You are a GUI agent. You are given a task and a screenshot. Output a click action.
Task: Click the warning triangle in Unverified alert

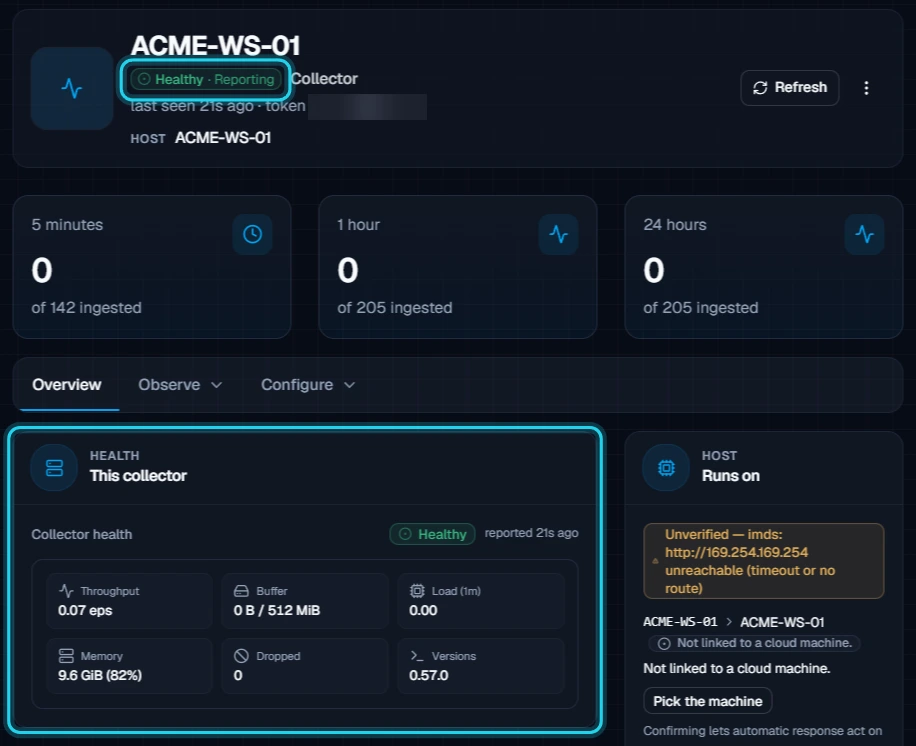click(x=655, y=561)
